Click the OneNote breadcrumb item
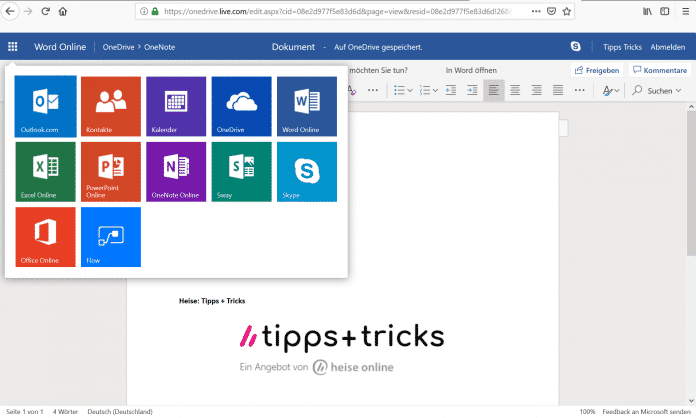The image size is (696, 418). click(158, 47)
